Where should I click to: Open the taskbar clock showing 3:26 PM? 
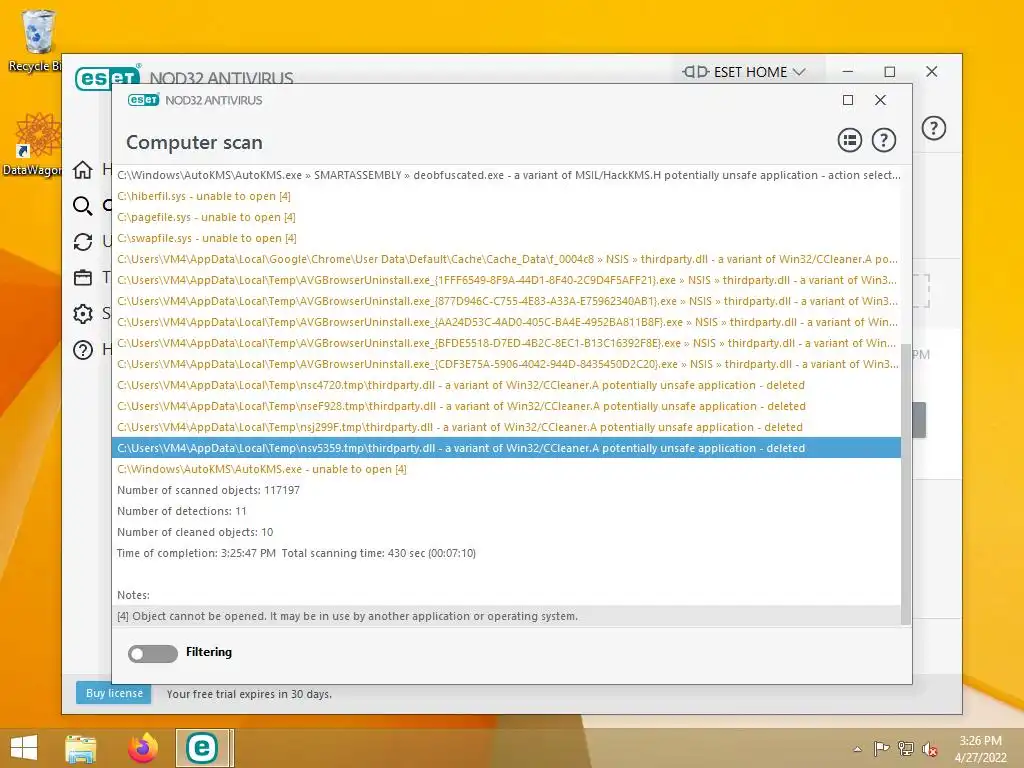tap(980, 748)
